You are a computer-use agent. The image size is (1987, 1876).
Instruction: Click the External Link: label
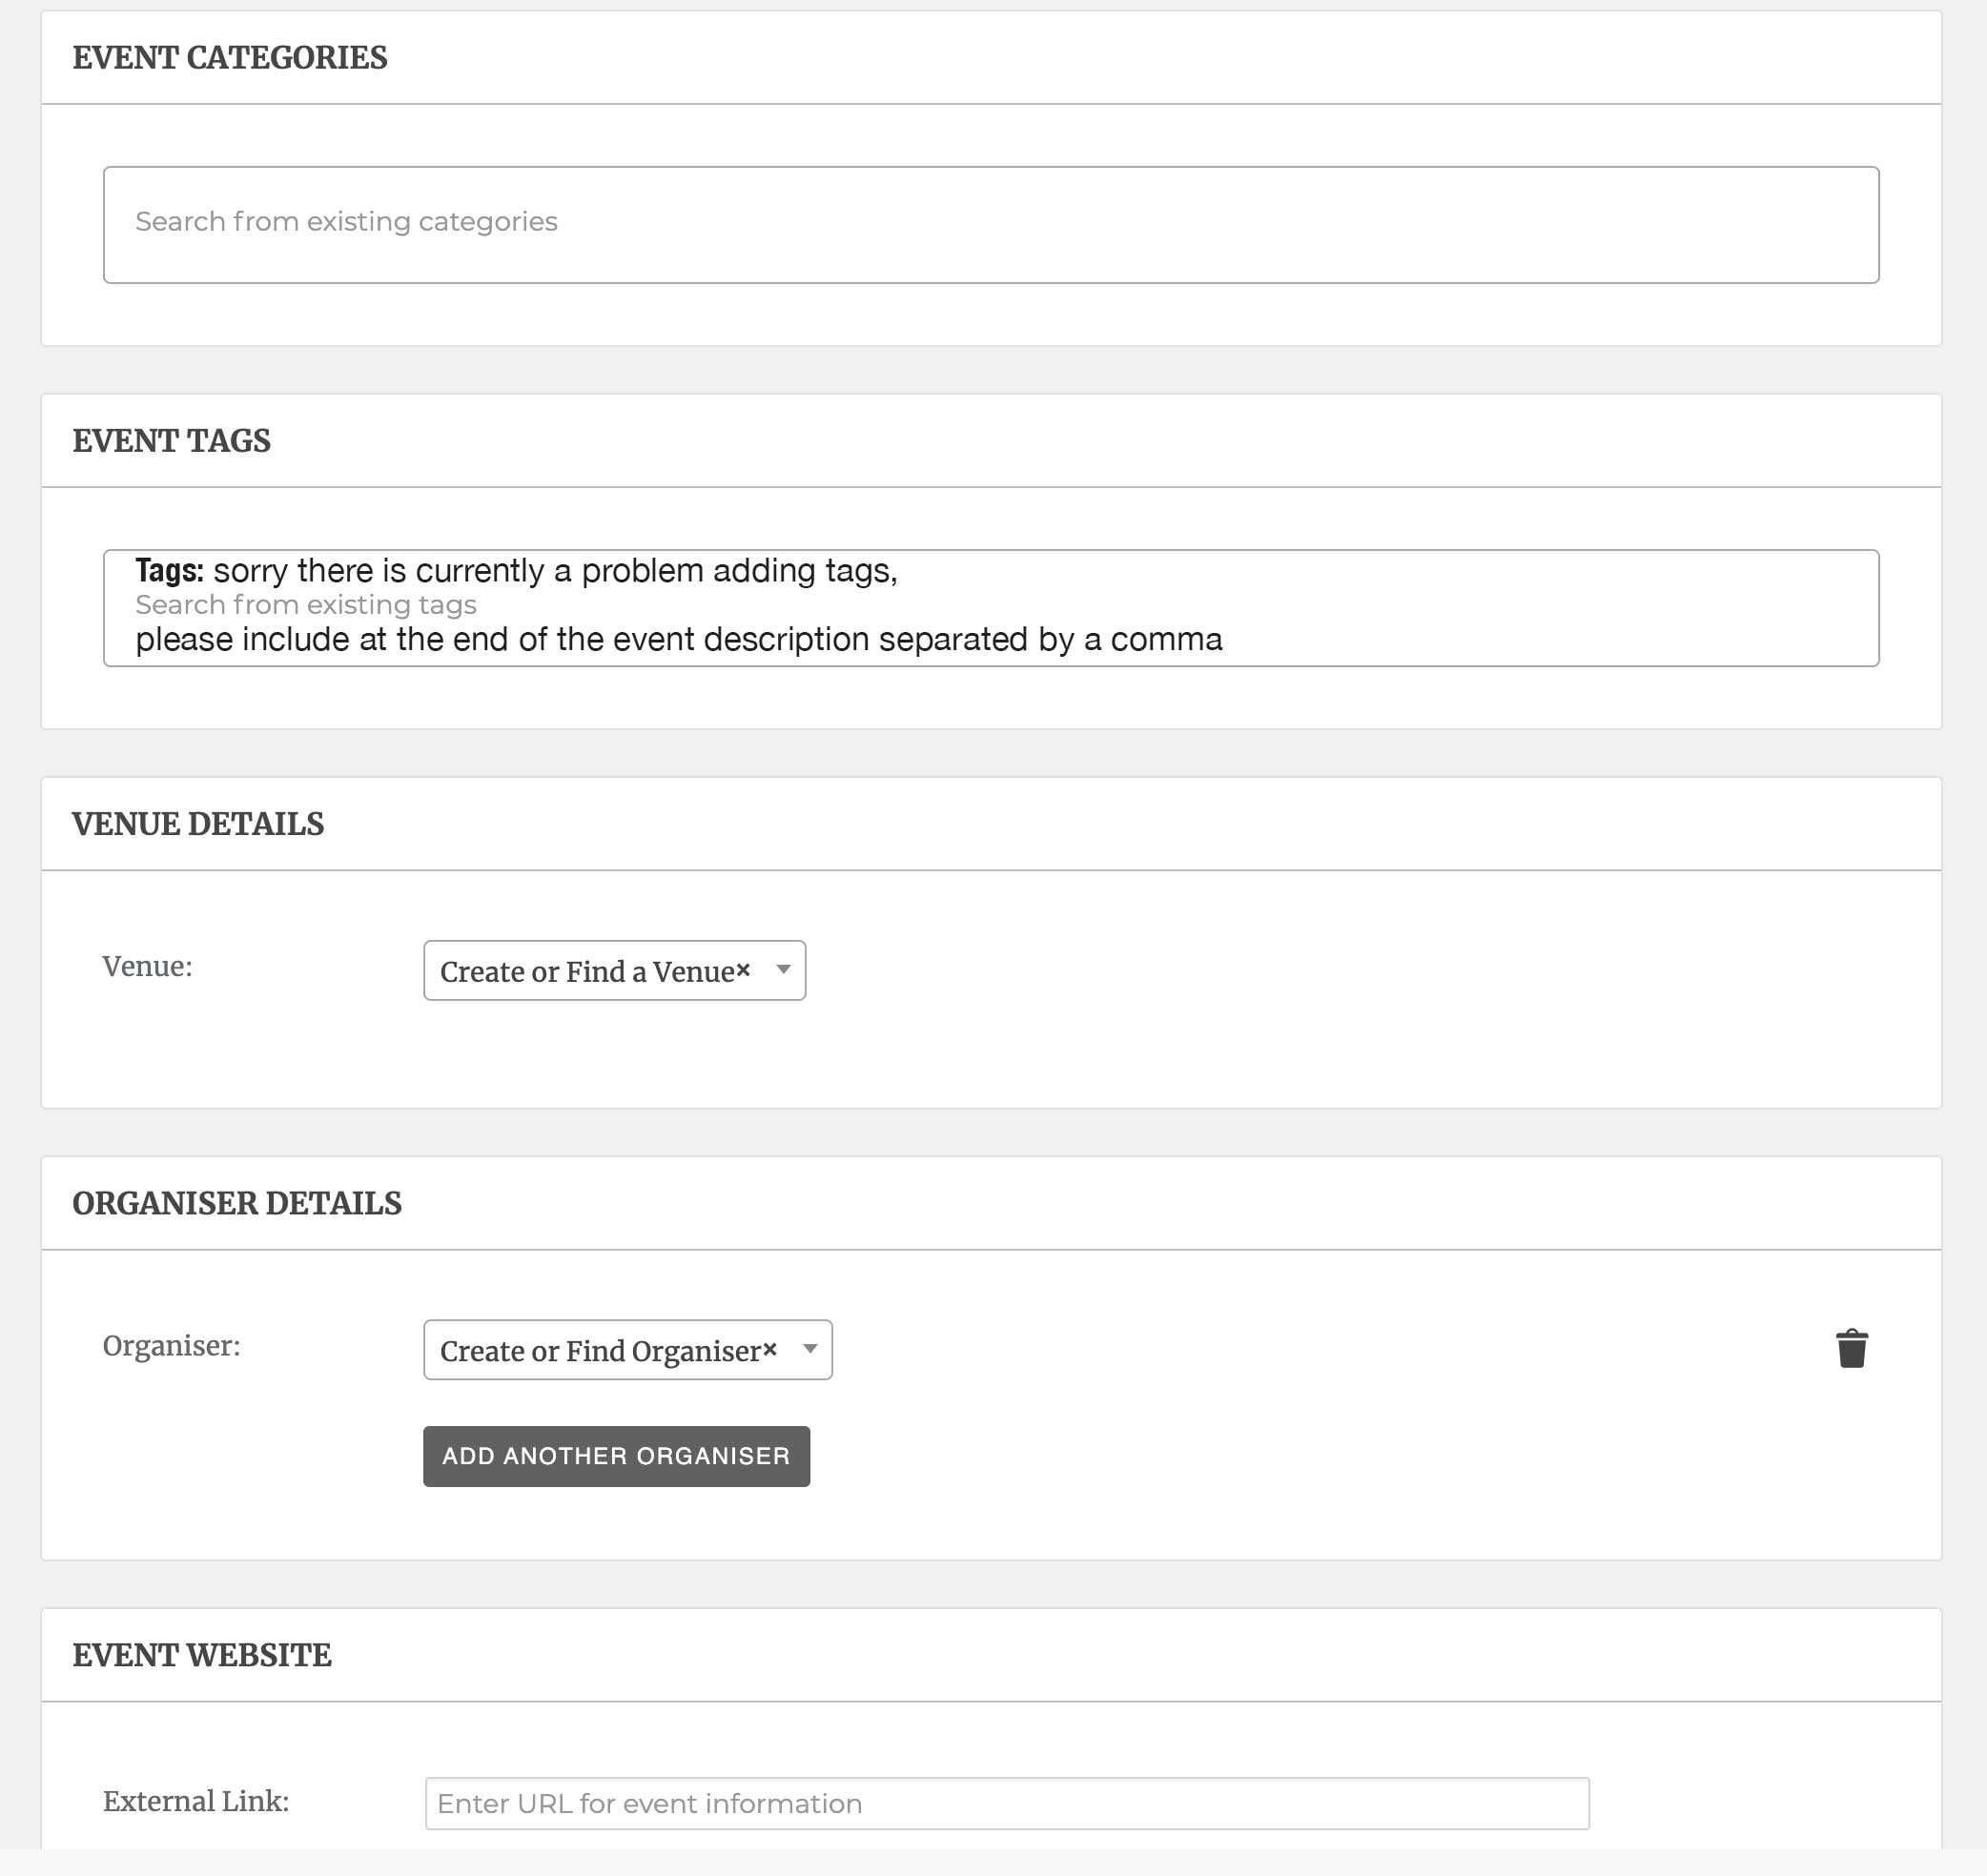click(196, 1801)
